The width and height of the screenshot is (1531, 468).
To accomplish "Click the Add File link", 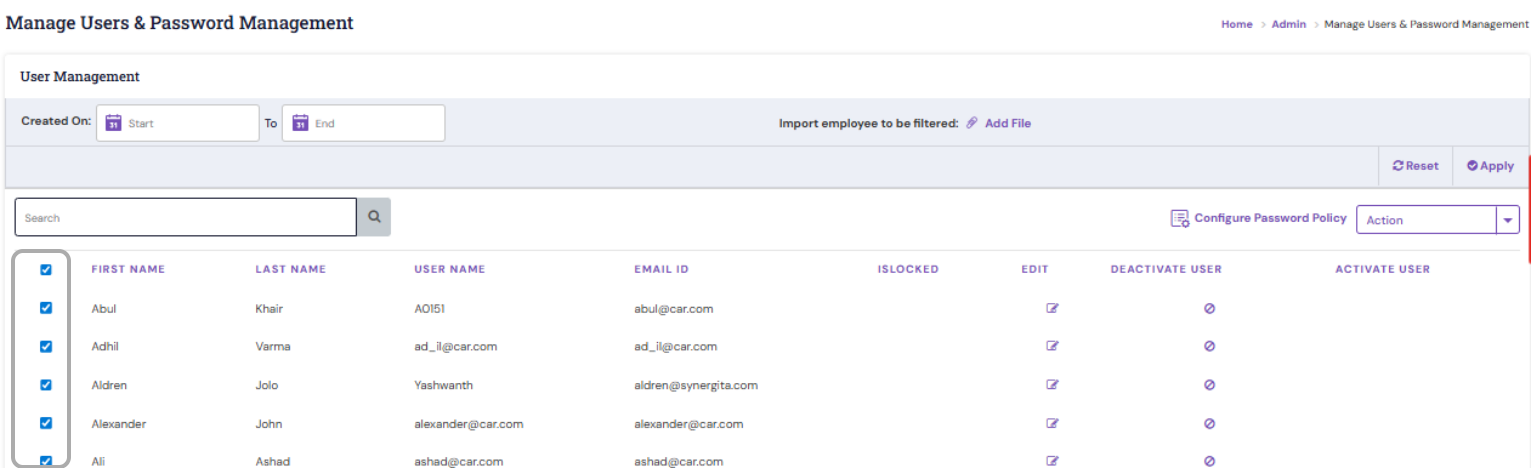I will point(1008,123).
